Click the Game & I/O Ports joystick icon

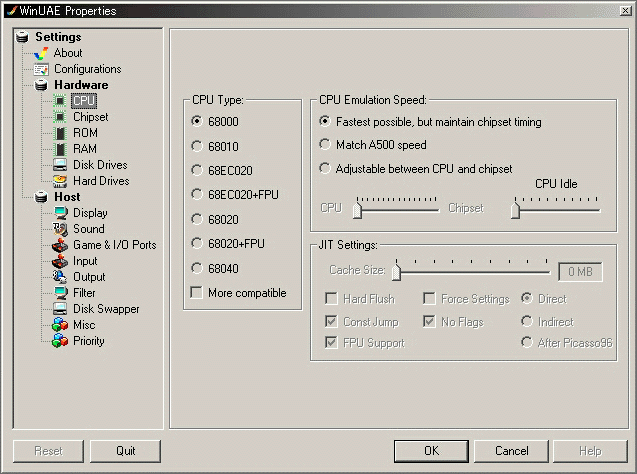(x=60, y=245)
